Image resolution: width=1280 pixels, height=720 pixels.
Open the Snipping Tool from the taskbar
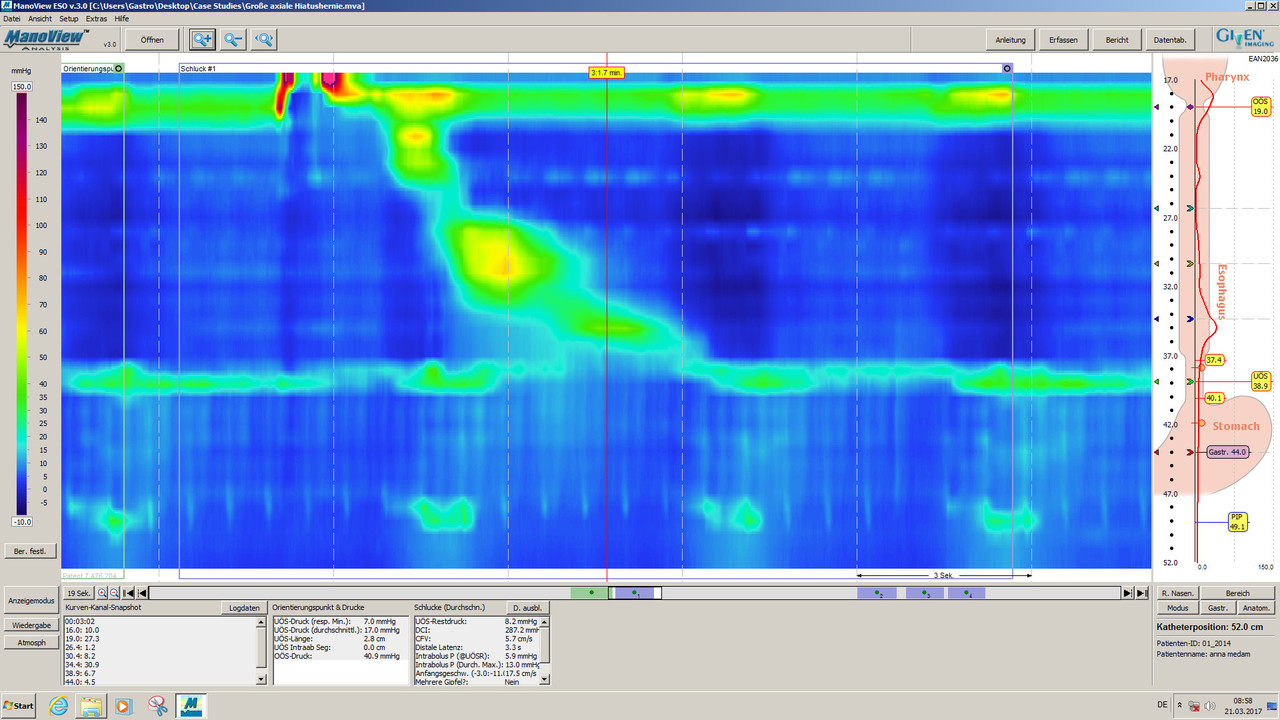(158, 706)
